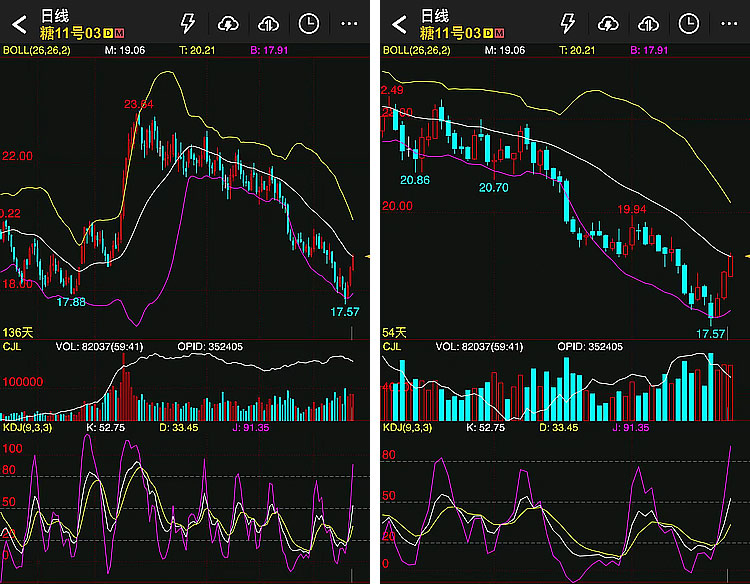Tap the red M badge in left chart title

[119, 33]
